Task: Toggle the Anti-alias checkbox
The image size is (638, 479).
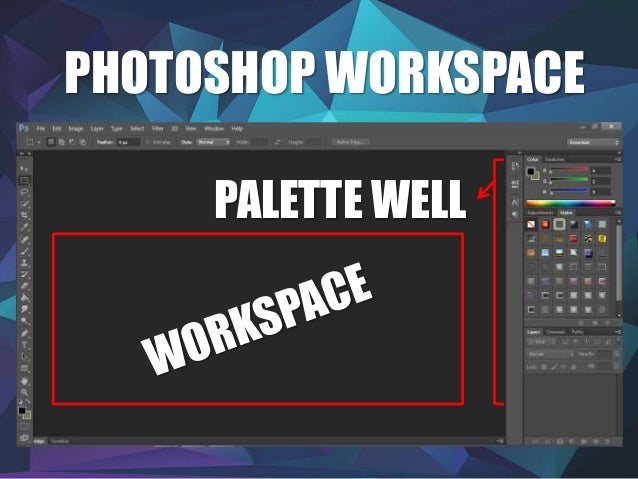Action: point(148,142)
